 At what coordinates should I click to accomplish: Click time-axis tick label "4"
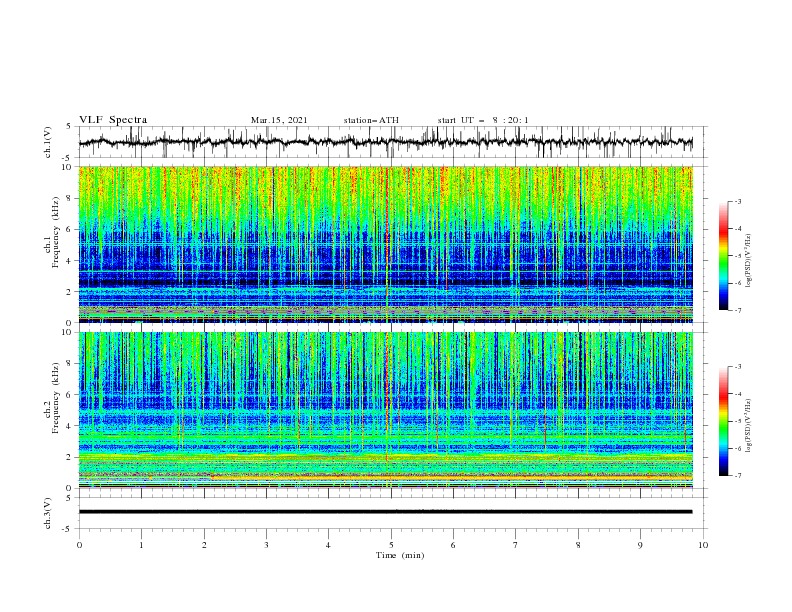(x=329, y=545)
